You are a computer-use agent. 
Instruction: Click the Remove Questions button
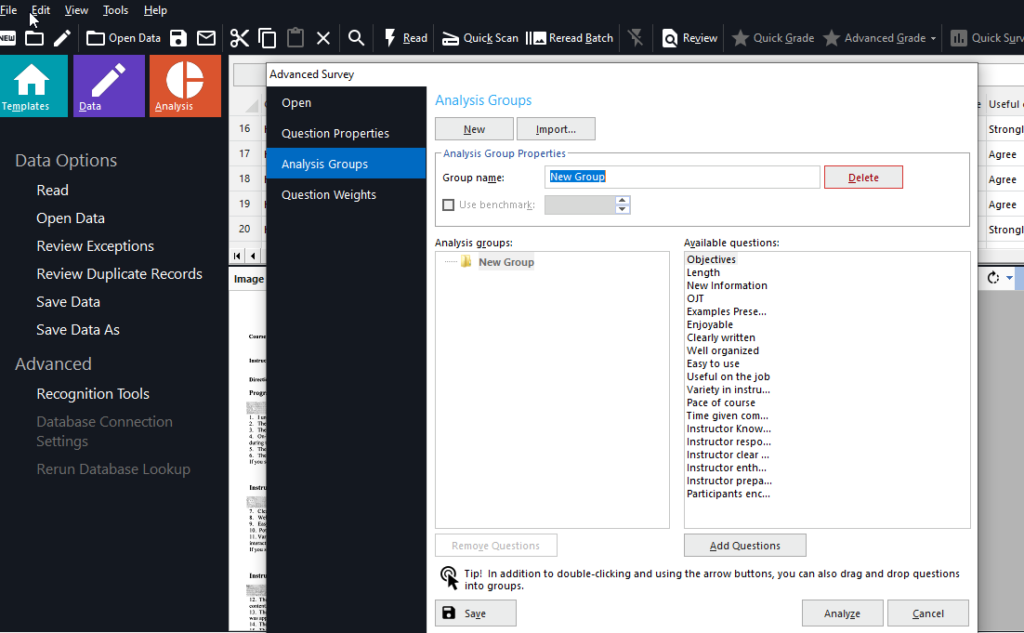[496, 545]
